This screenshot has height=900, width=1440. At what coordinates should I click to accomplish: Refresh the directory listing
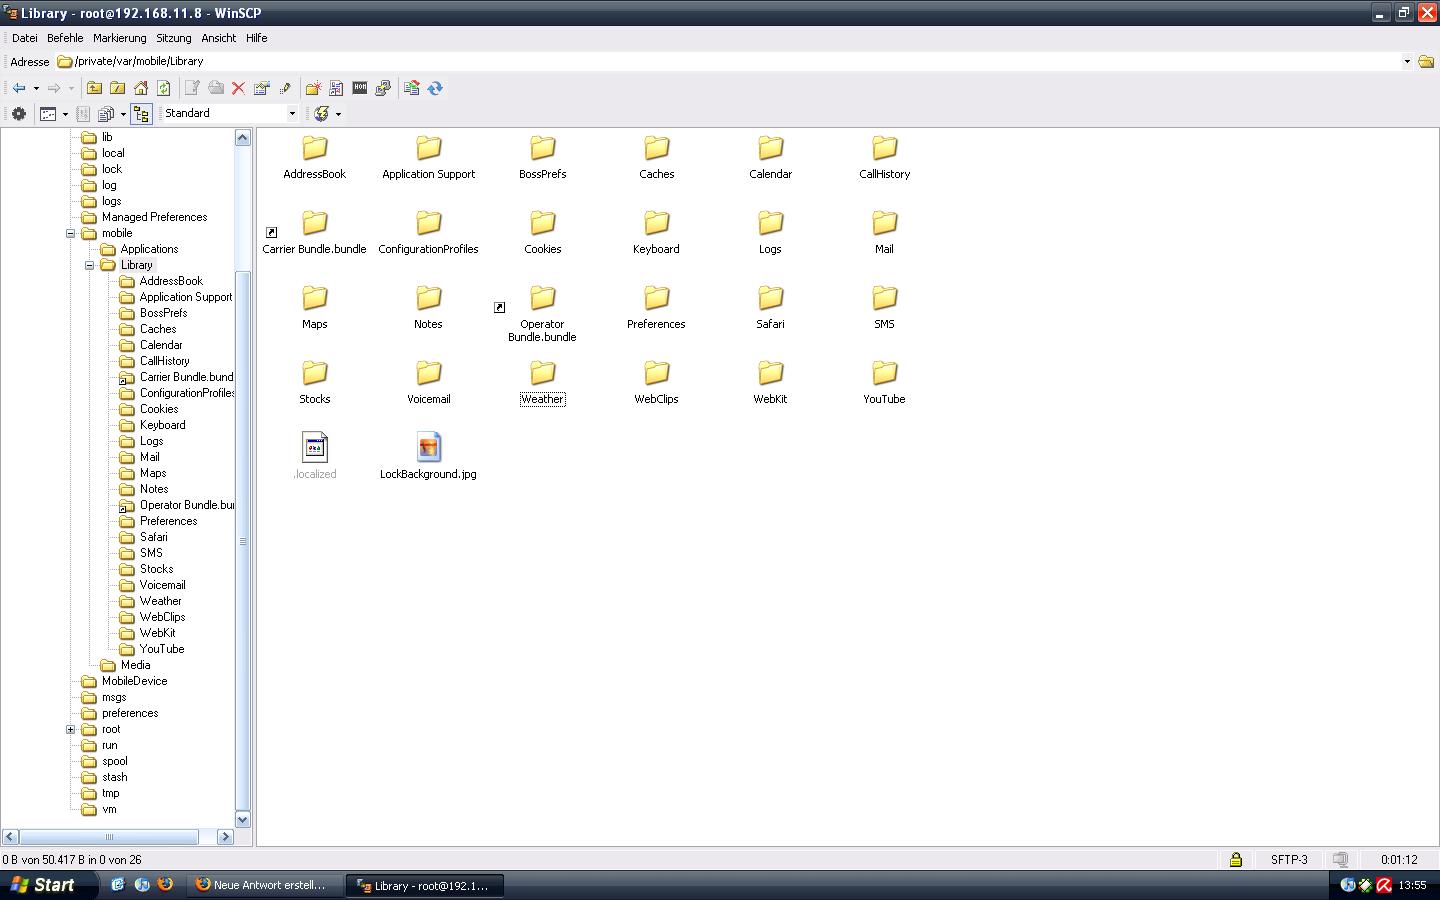[x=164, y=88]
